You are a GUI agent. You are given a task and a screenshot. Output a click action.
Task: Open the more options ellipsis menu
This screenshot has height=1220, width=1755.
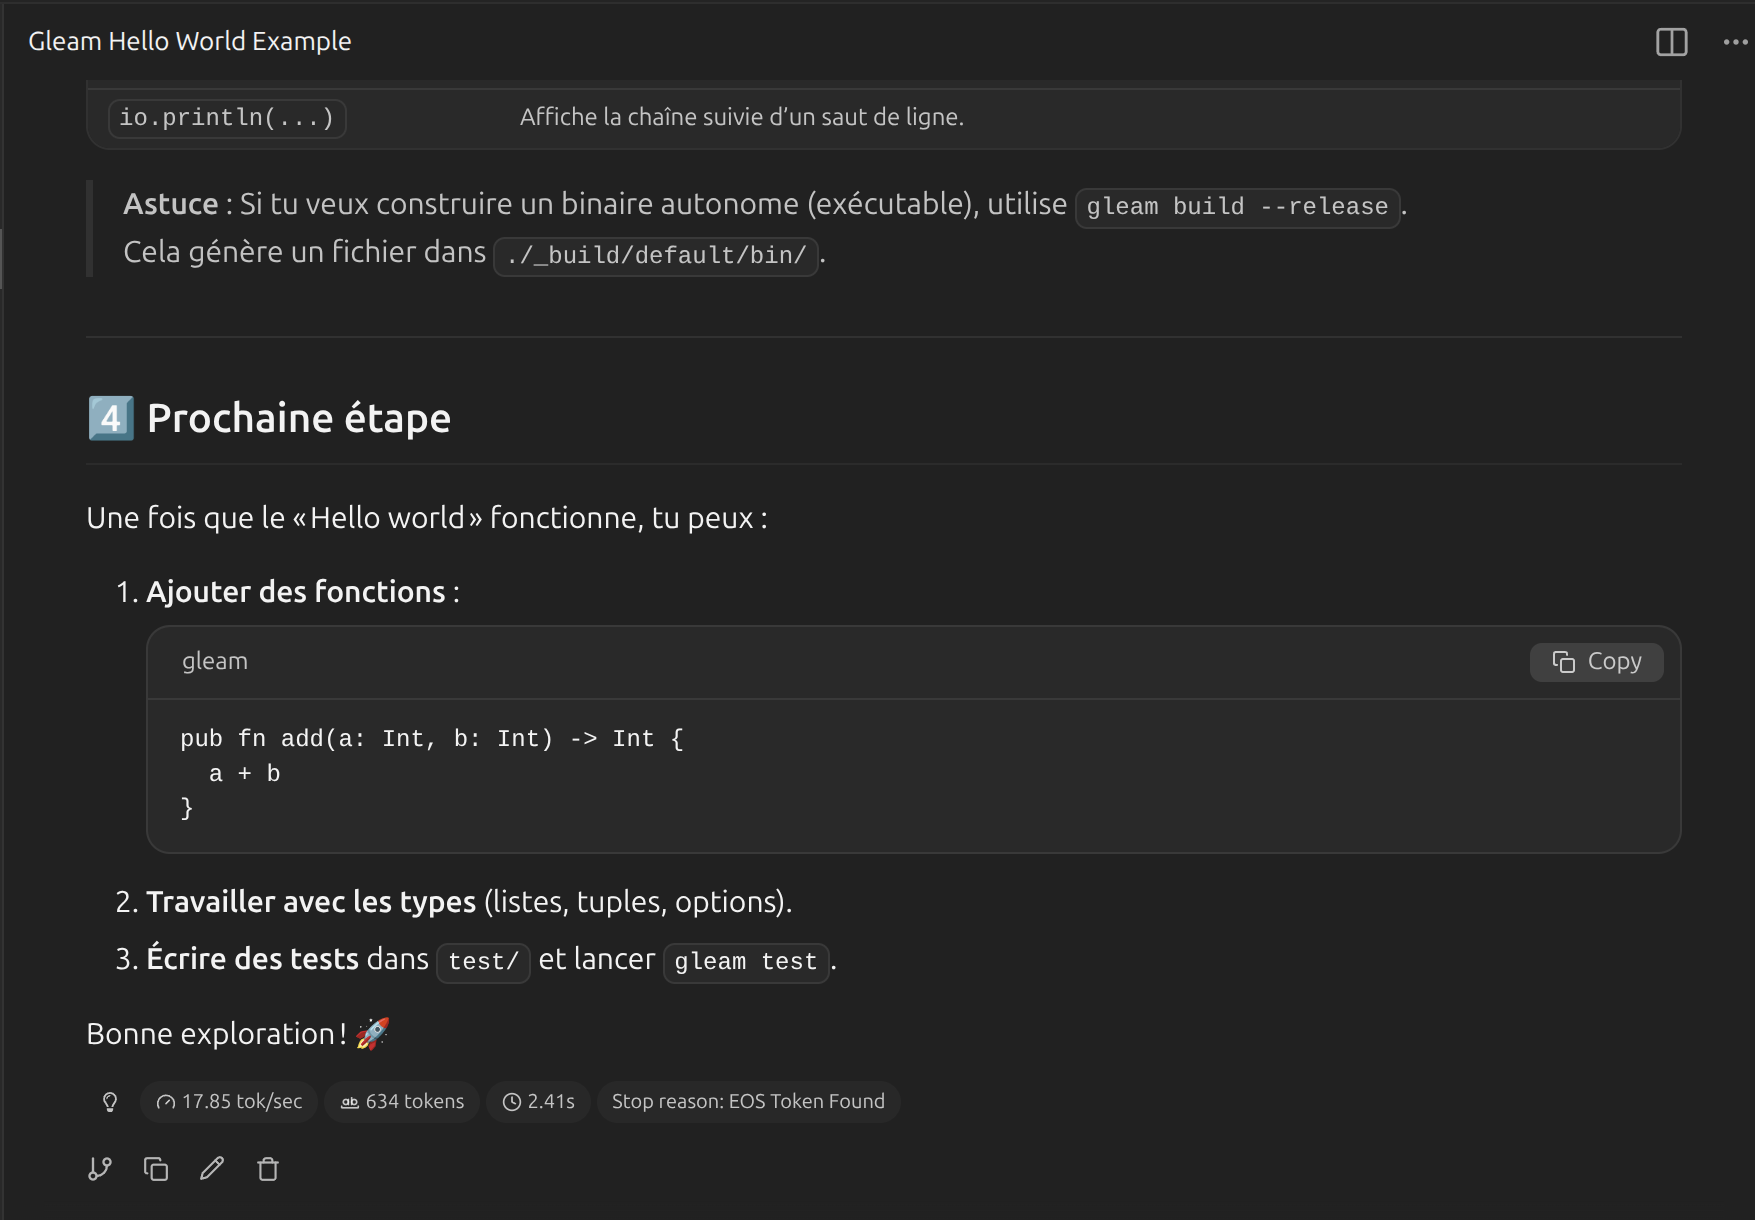pos(1735,42)
